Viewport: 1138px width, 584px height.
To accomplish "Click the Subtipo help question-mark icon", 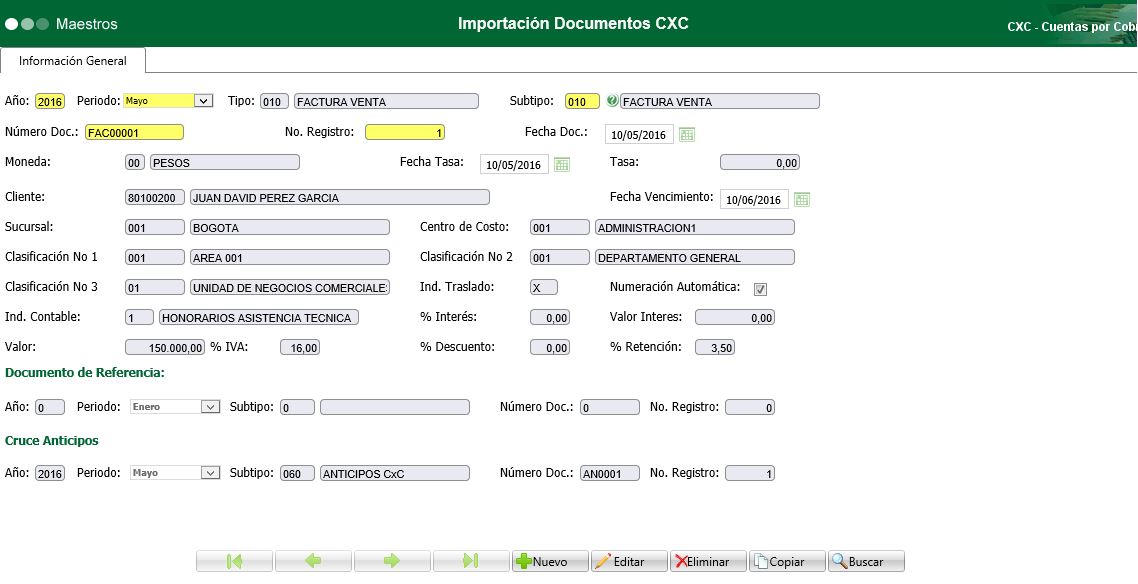I will pos(612,102).
